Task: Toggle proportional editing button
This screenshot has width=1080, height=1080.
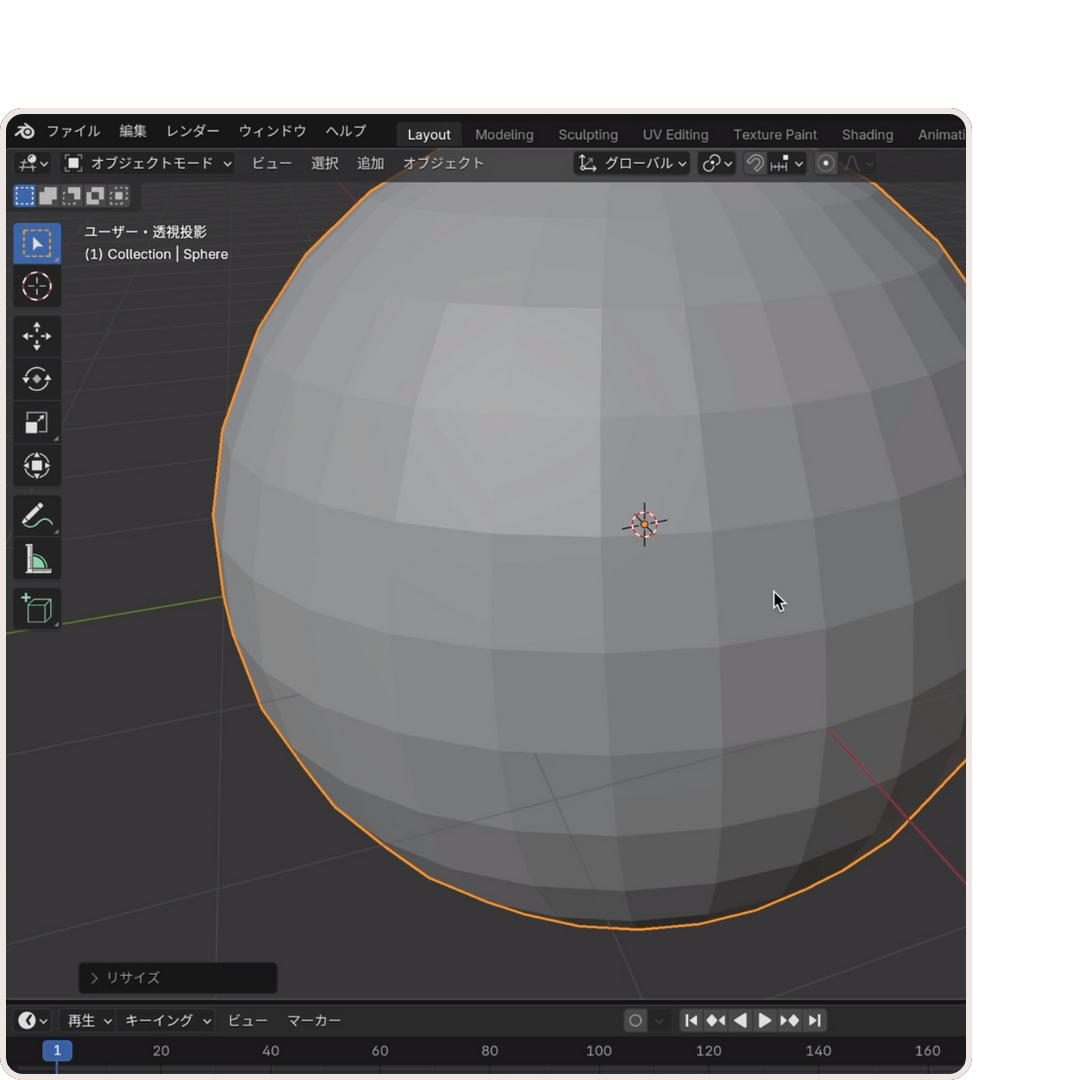Action: coord(826,163)
